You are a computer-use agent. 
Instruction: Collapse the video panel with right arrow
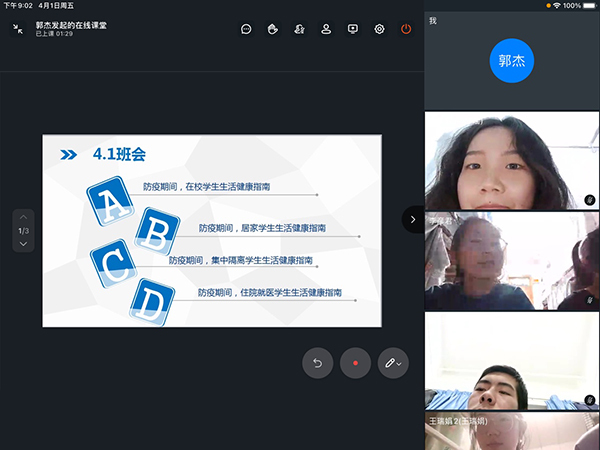coord(413,219)
